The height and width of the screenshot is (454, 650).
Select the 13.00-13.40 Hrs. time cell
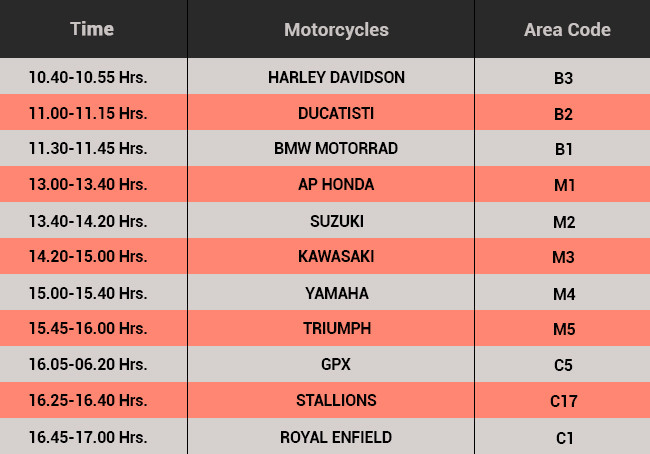[x=88, y=185]
